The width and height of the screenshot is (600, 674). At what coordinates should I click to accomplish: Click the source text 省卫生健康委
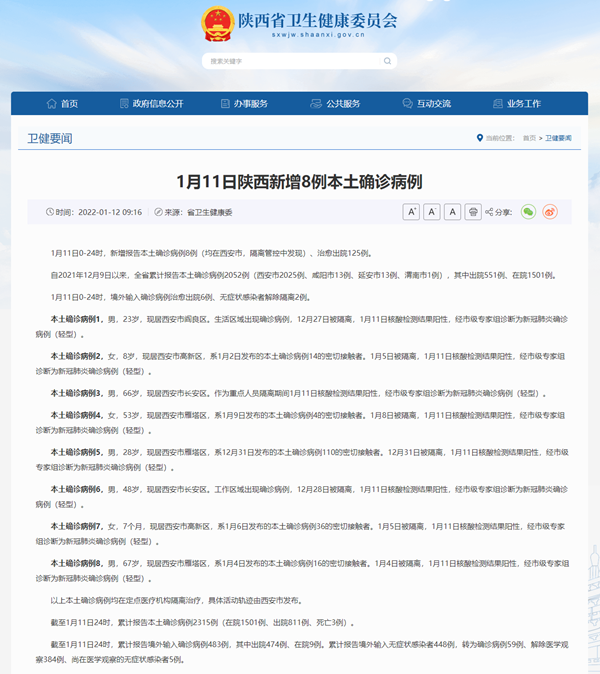click(210, 212)
